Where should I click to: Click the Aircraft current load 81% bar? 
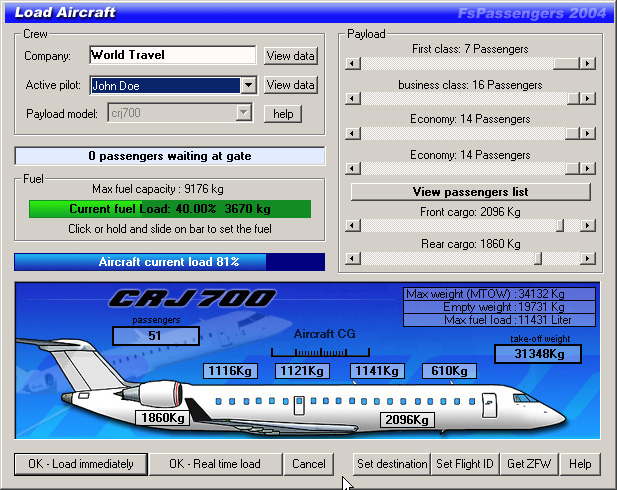click(169, 262)
